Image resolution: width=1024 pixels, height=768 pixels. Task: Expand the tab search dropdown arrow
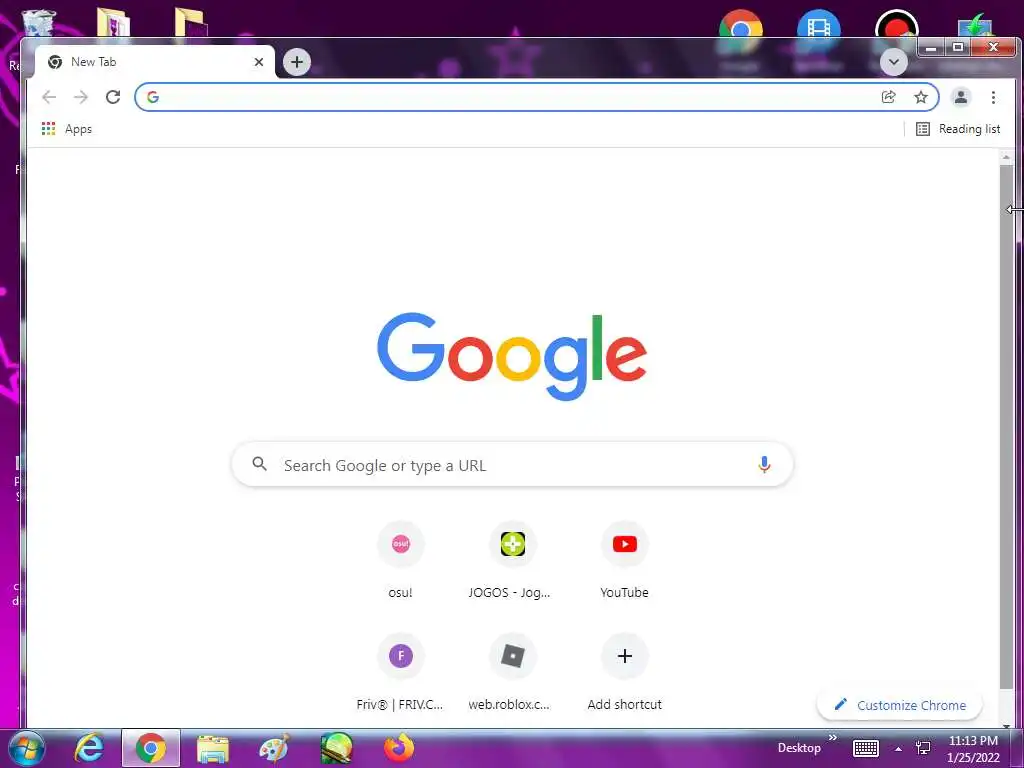tap(893, 62)
